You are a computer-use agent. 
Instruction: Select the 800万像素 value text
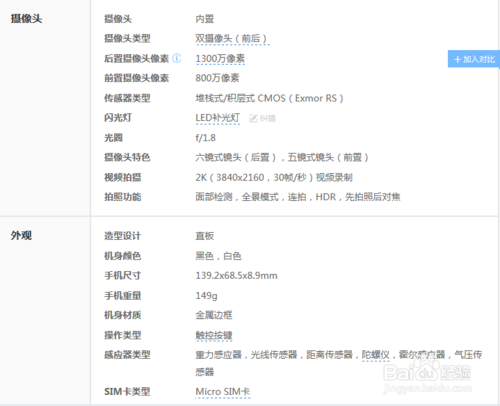217,78
